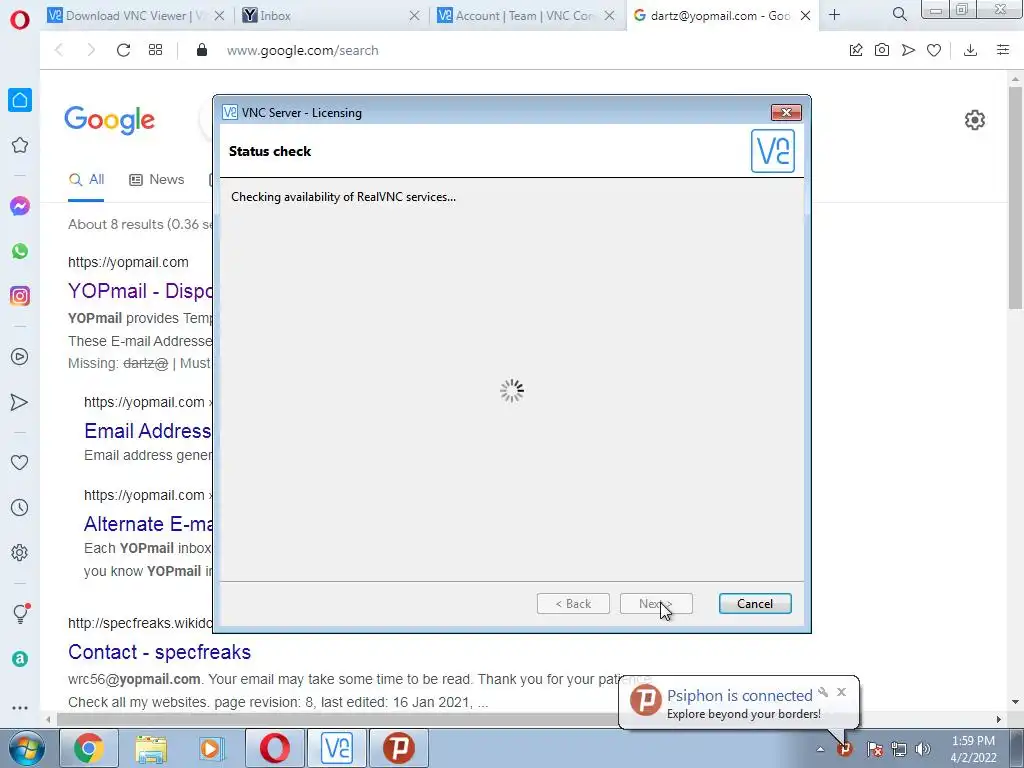Close the Inbox tab

point(414,16)
